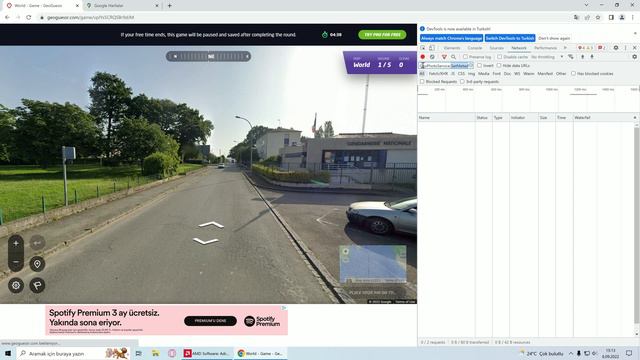Sort requests by the Status column header
The height and width of the screenshot is (360, 640).
pos(484,118)
